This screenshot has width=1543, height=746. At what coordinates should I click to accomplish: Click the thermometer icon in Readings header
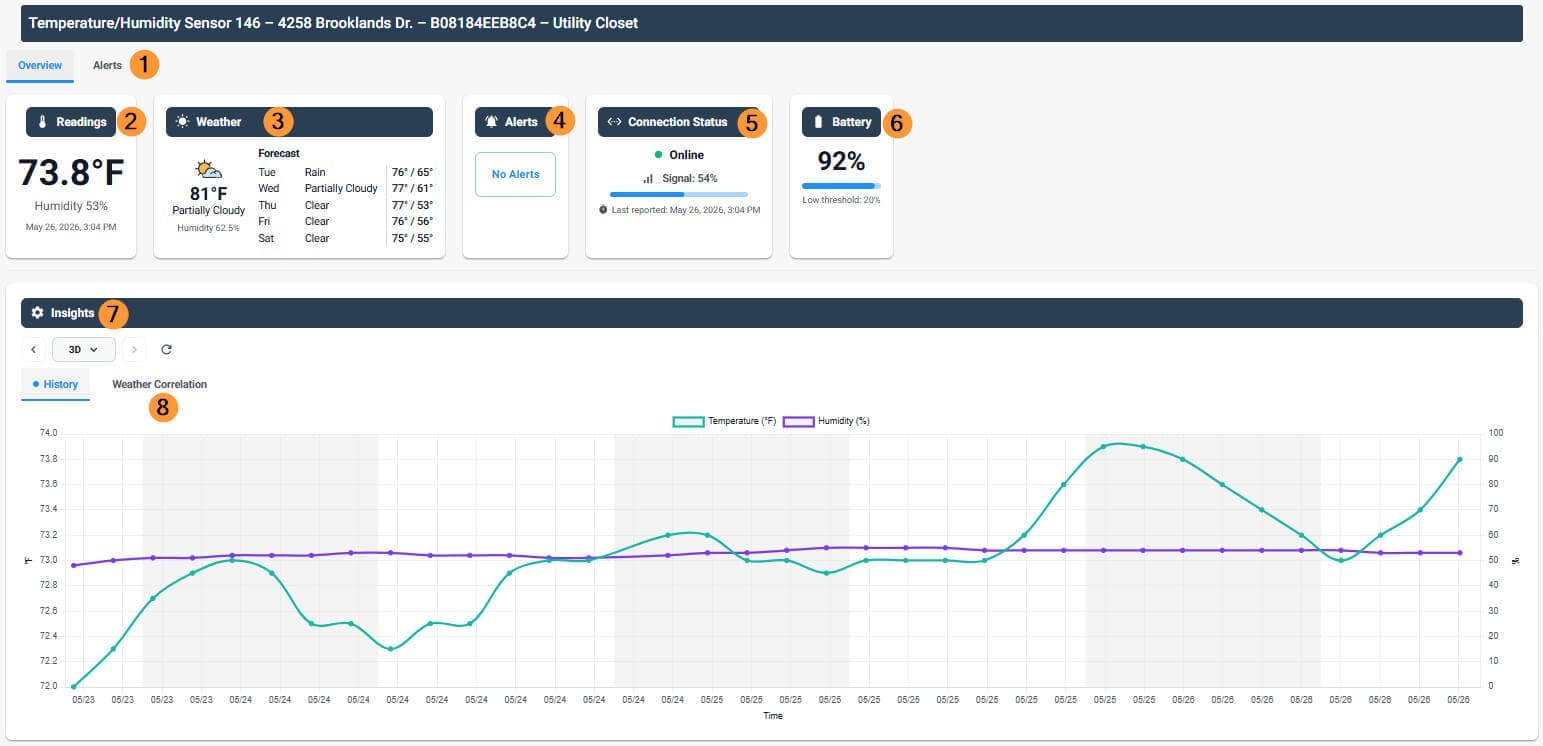coord(42,122)
